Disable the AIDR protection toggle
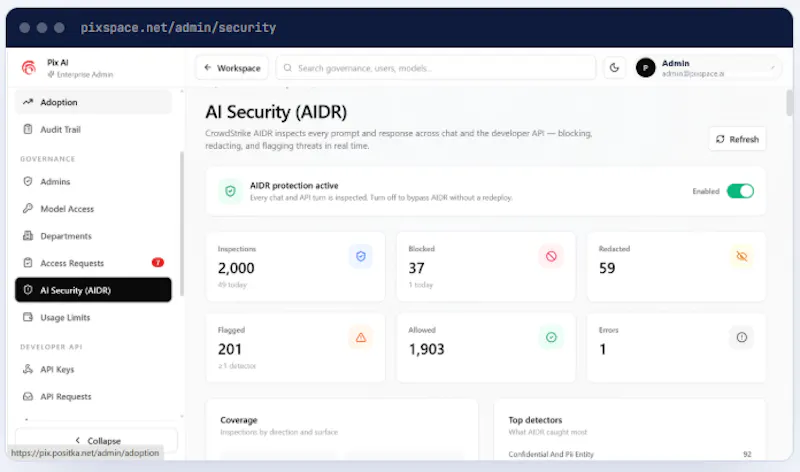The width and height of the screenshot is (800, 472). [740, 191]
